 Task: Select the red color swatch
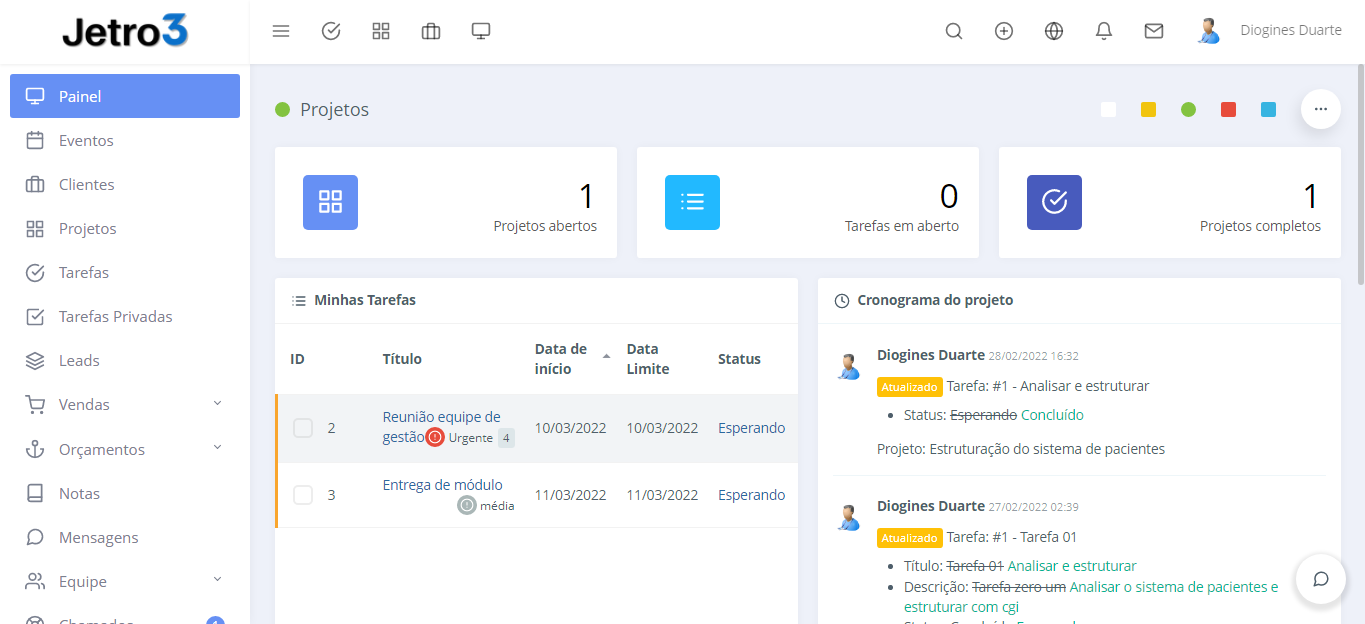click(1228, 110)
